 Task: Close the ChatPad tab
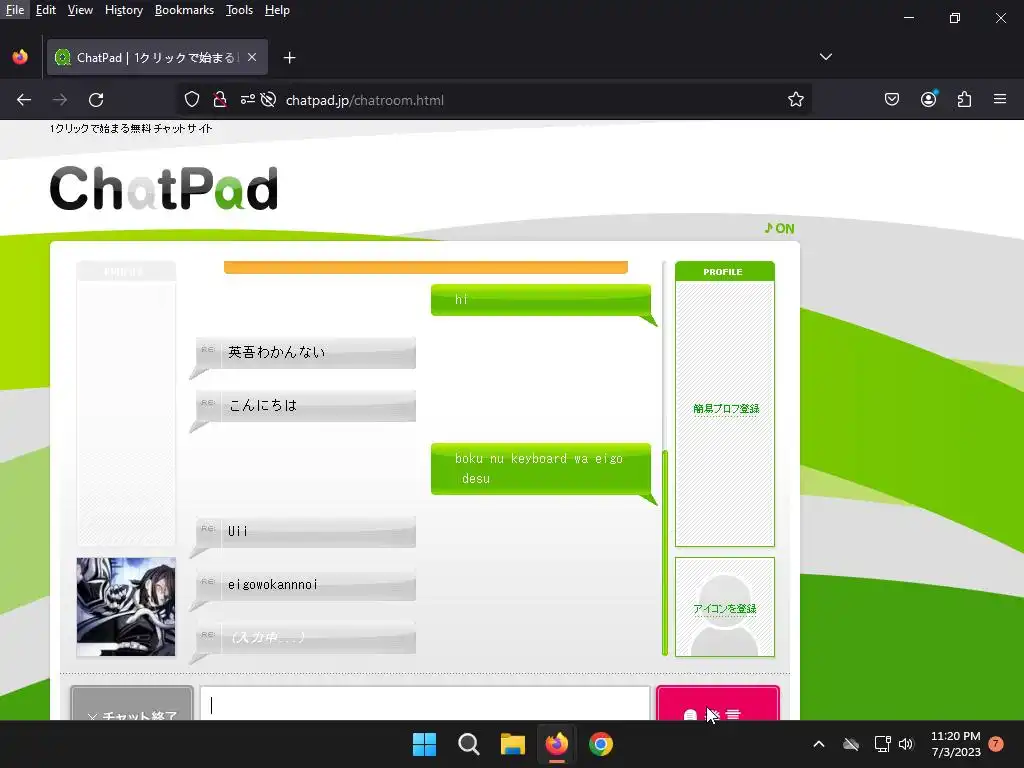252,57
